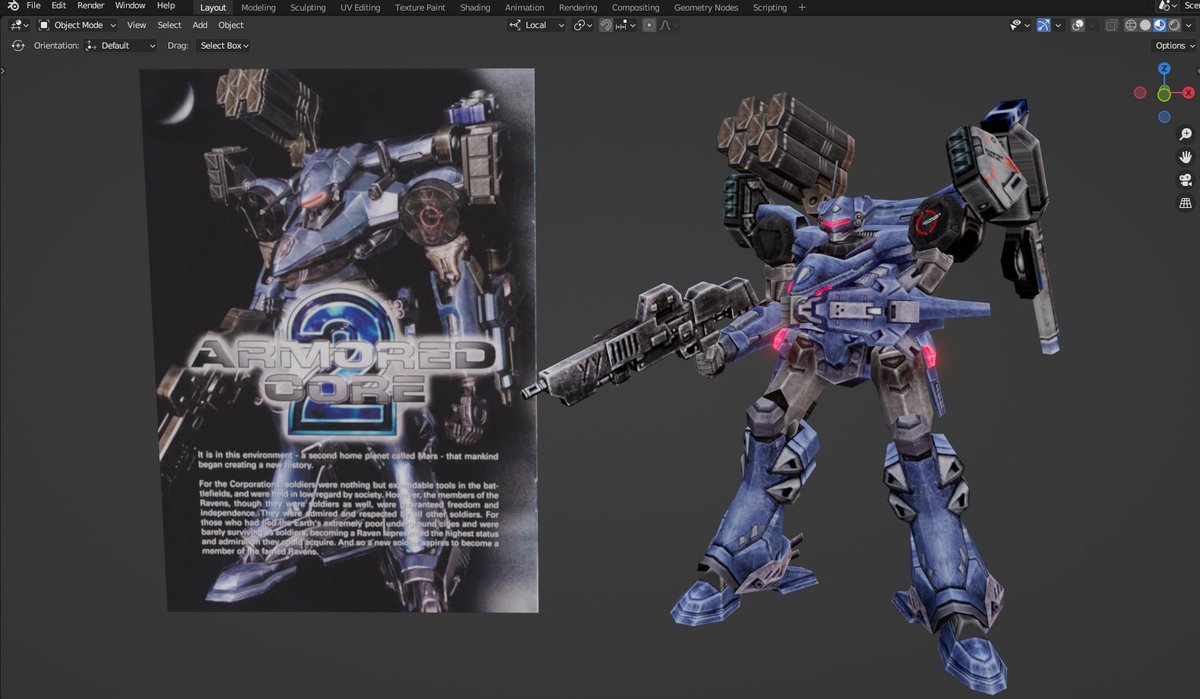
Task: Open the viewport Select menu
Action: [170, 25]
